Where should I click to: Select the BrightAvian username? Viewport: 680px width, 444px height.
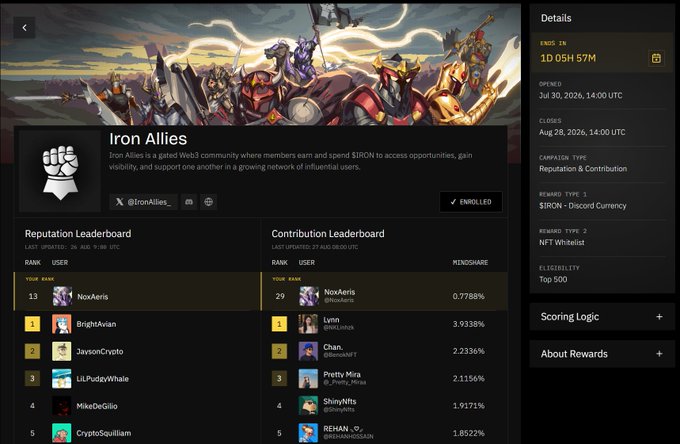pos(96,324)
